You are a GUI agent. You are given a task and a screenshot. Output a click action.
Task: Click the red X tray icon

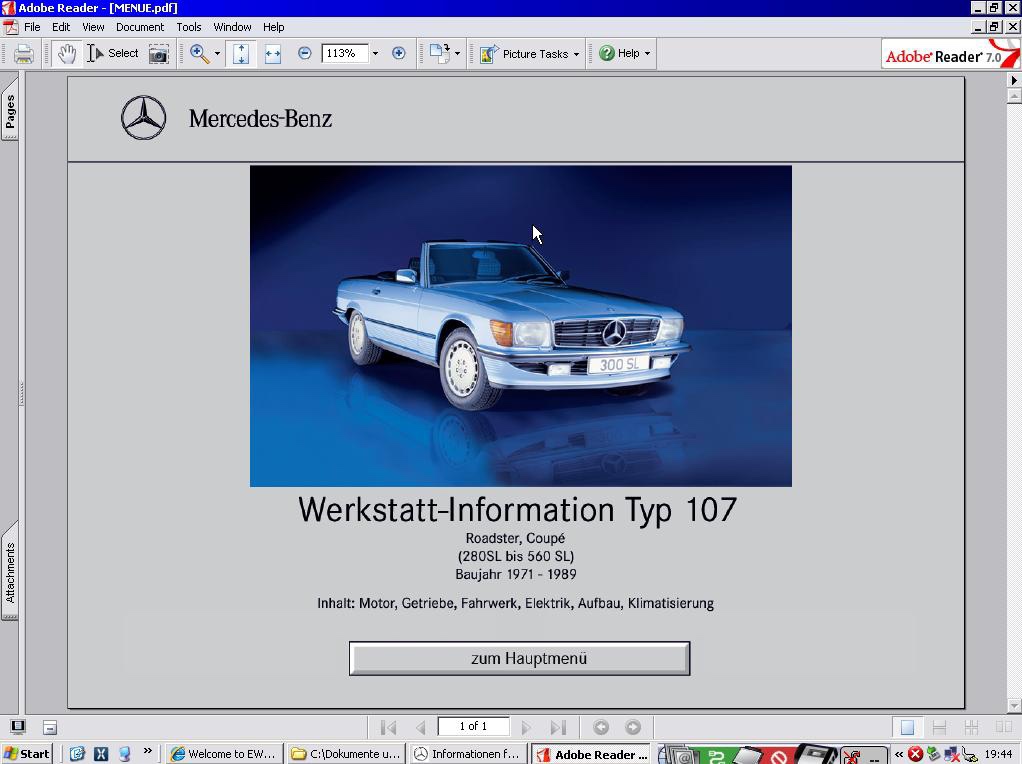click(915, 754)
